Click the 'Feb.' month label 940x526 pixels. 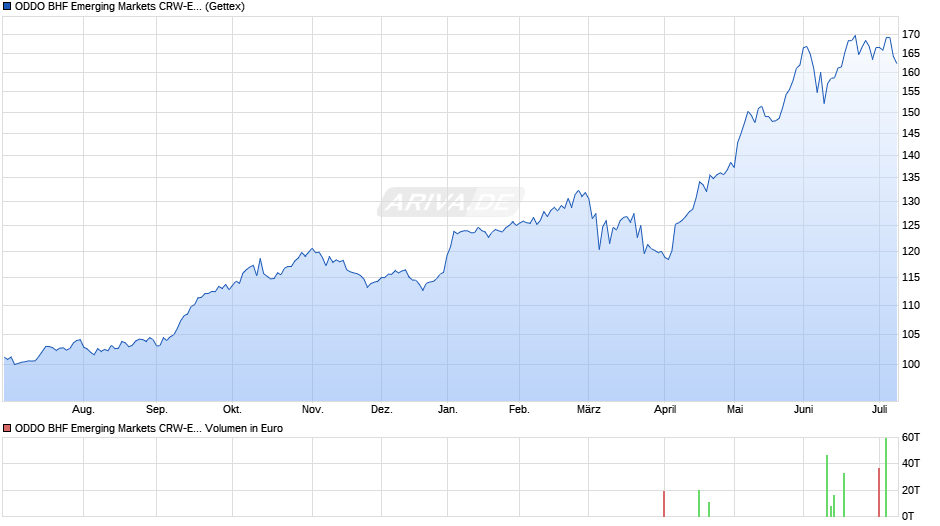(x=519, y=410)
